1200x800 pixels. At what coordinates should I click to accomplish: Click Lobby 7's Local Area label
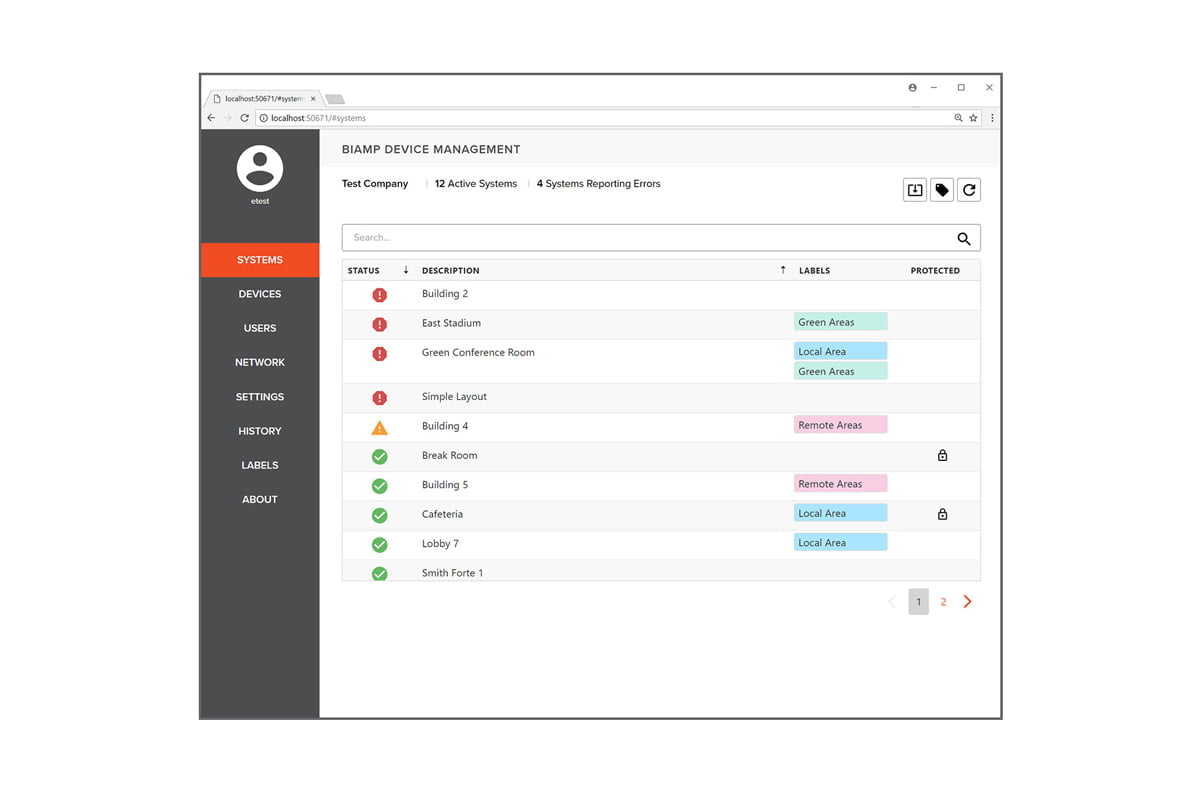[840, 543]
